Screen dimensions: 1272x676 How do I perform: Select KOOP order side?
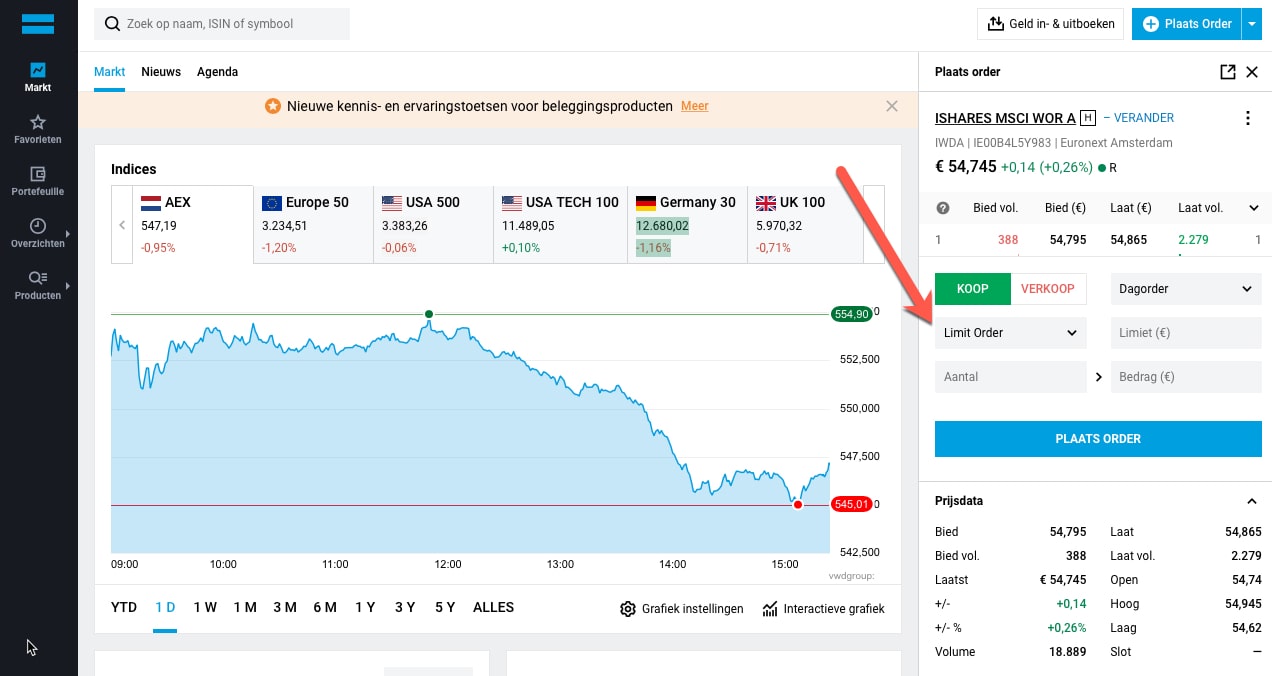point(972,289)
